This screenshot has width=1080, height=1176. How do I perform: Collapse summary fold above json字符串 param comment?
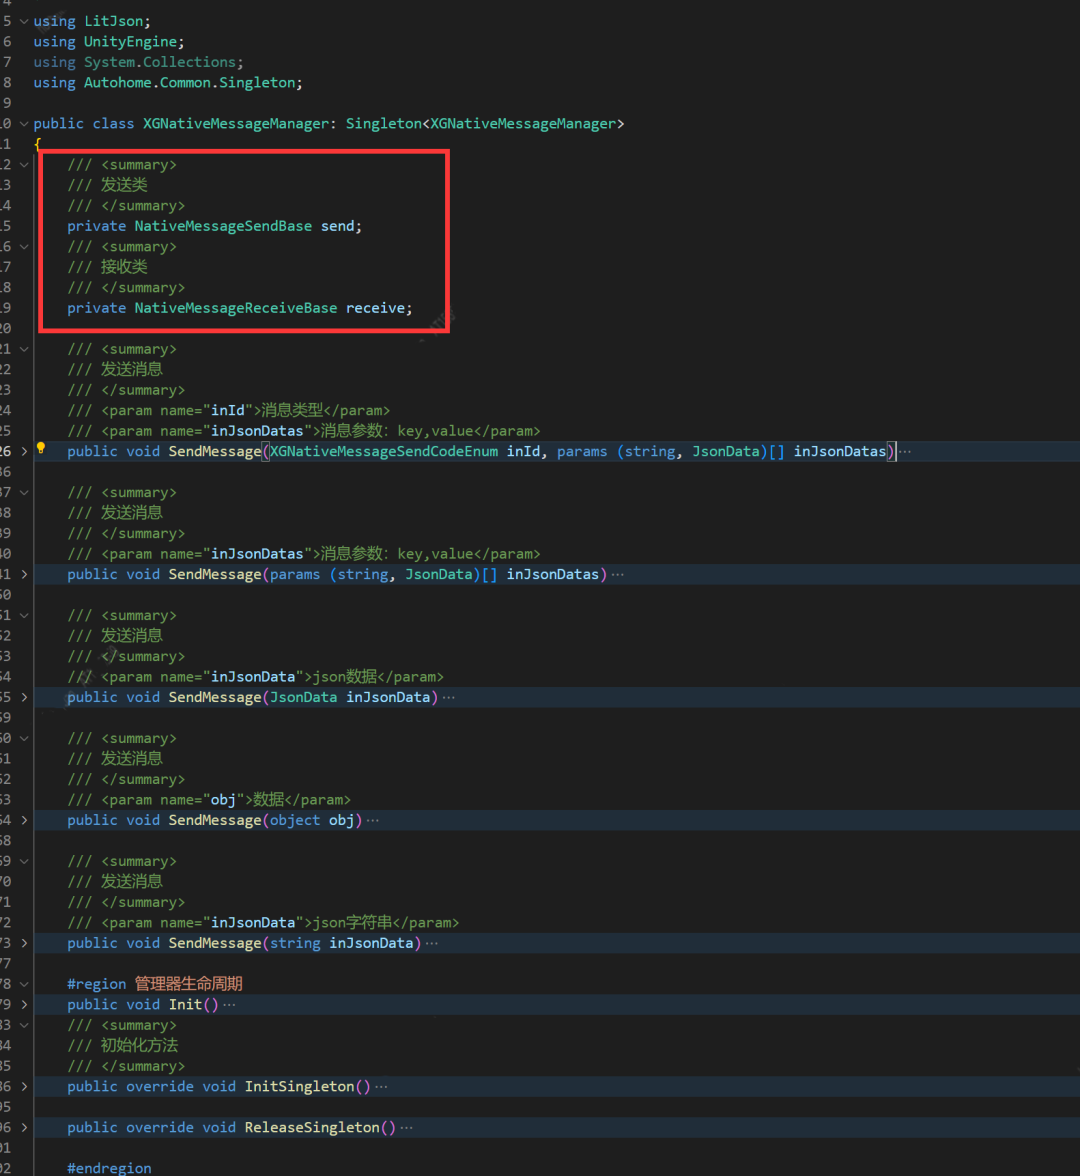click(x=24, y=861)
